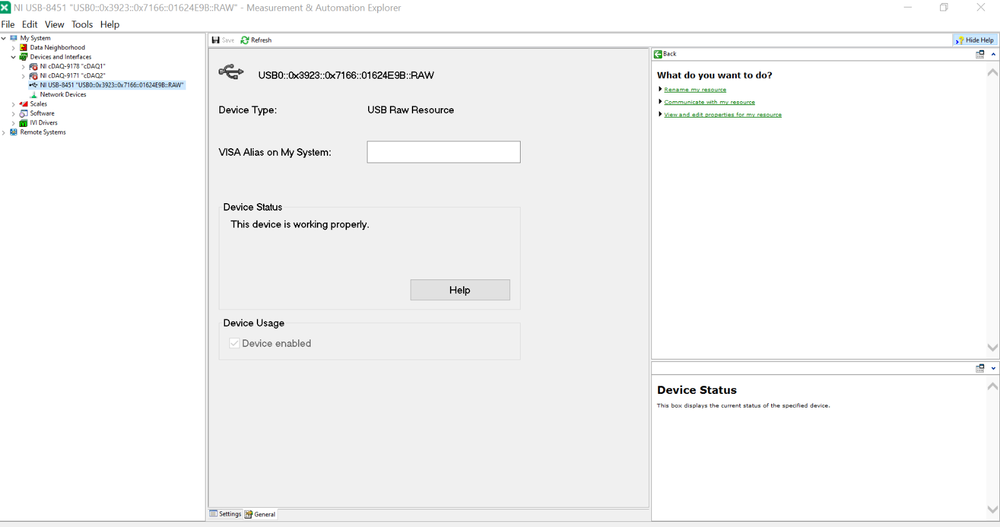Viewport: 1000px width, 527px height.
Task: Open the Tools menu
Action: click(x=82, y=24)
